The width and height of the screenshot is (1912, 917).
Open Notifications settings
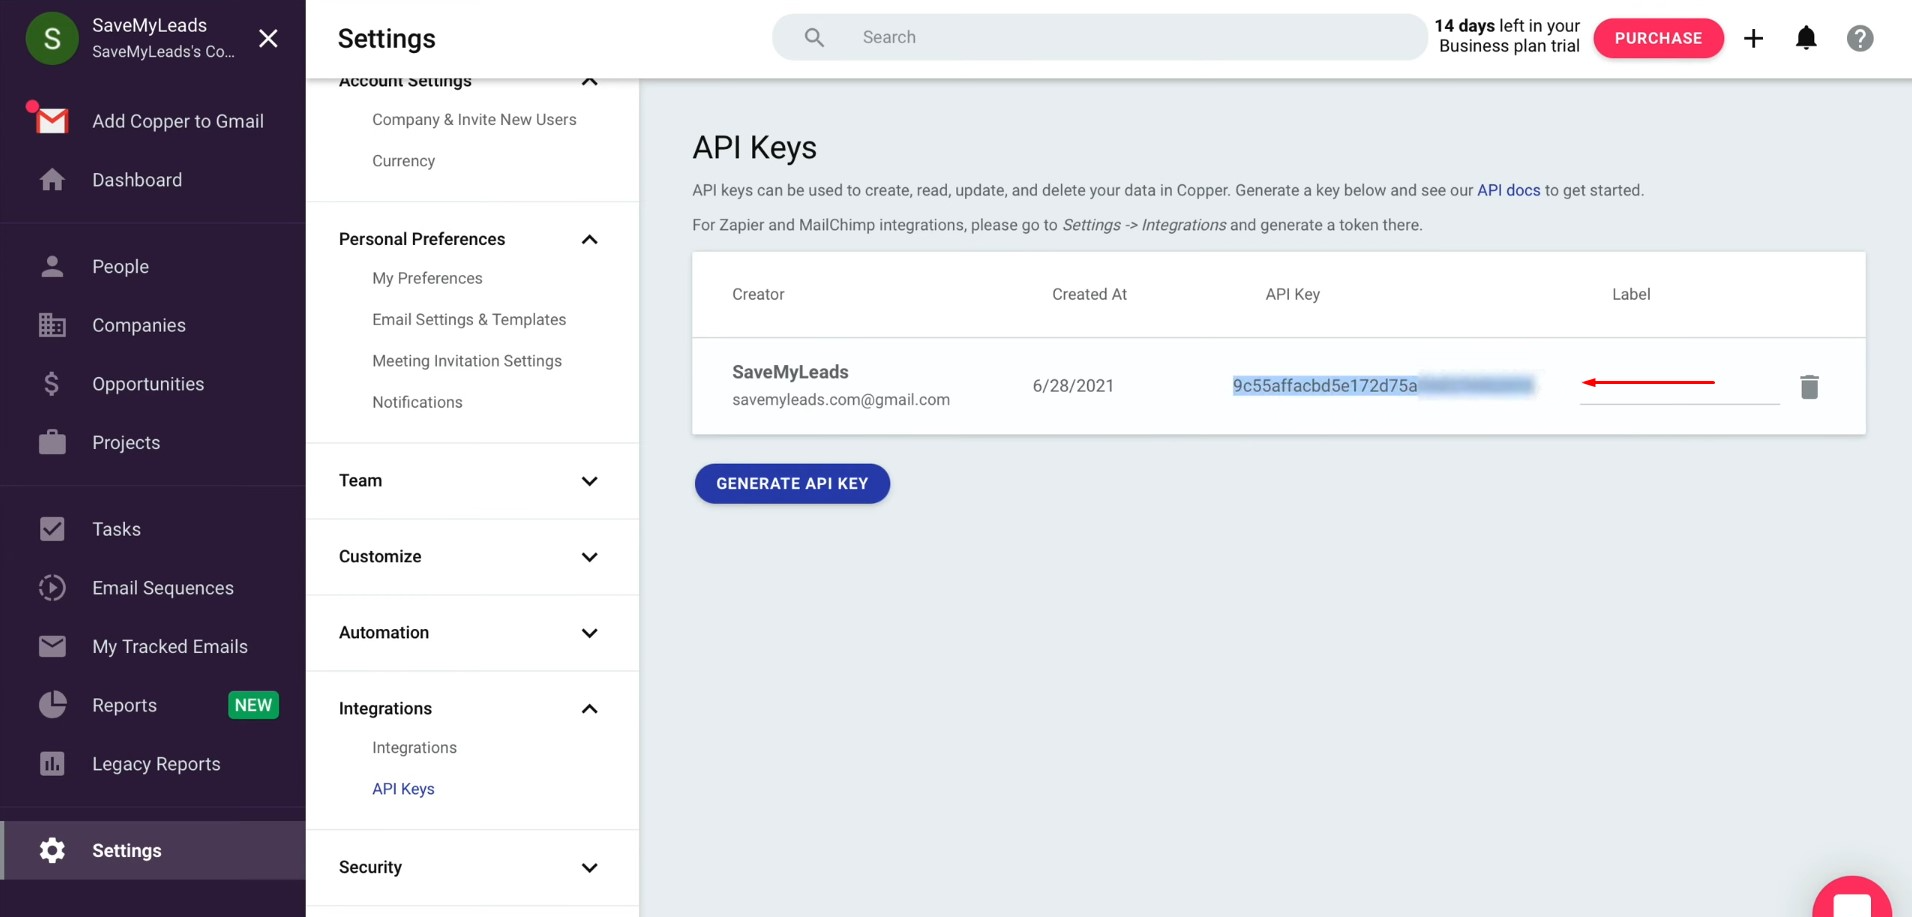point(417,402)
